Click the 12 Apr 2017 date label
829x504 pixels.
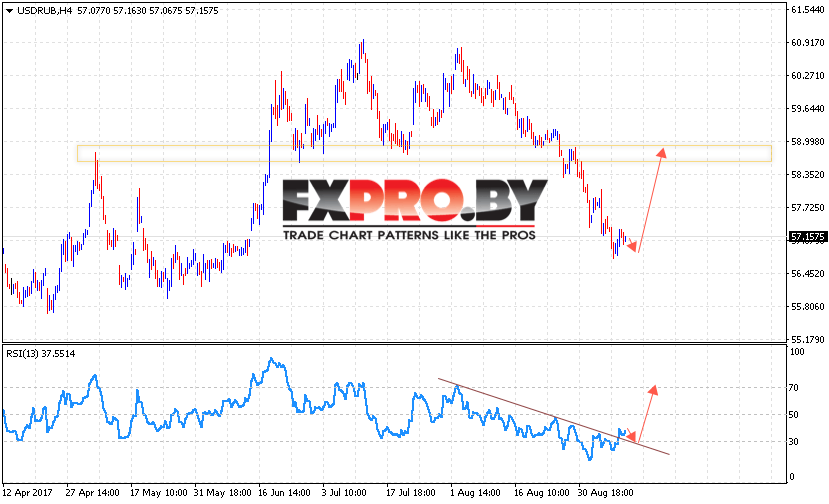(x=27, y=493)
